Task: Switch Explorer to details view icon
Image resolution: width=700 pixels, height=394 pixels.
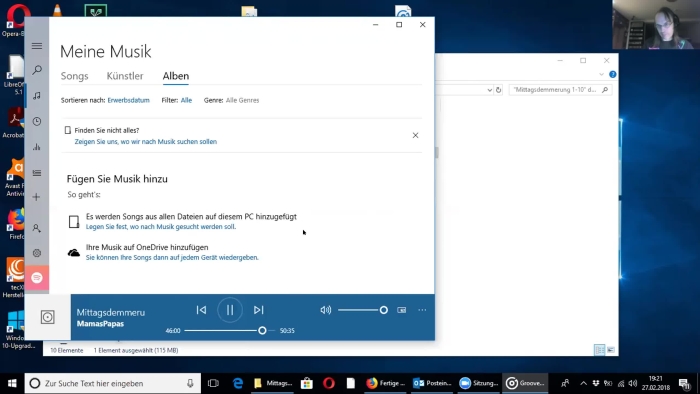Action: click(600, 350)
